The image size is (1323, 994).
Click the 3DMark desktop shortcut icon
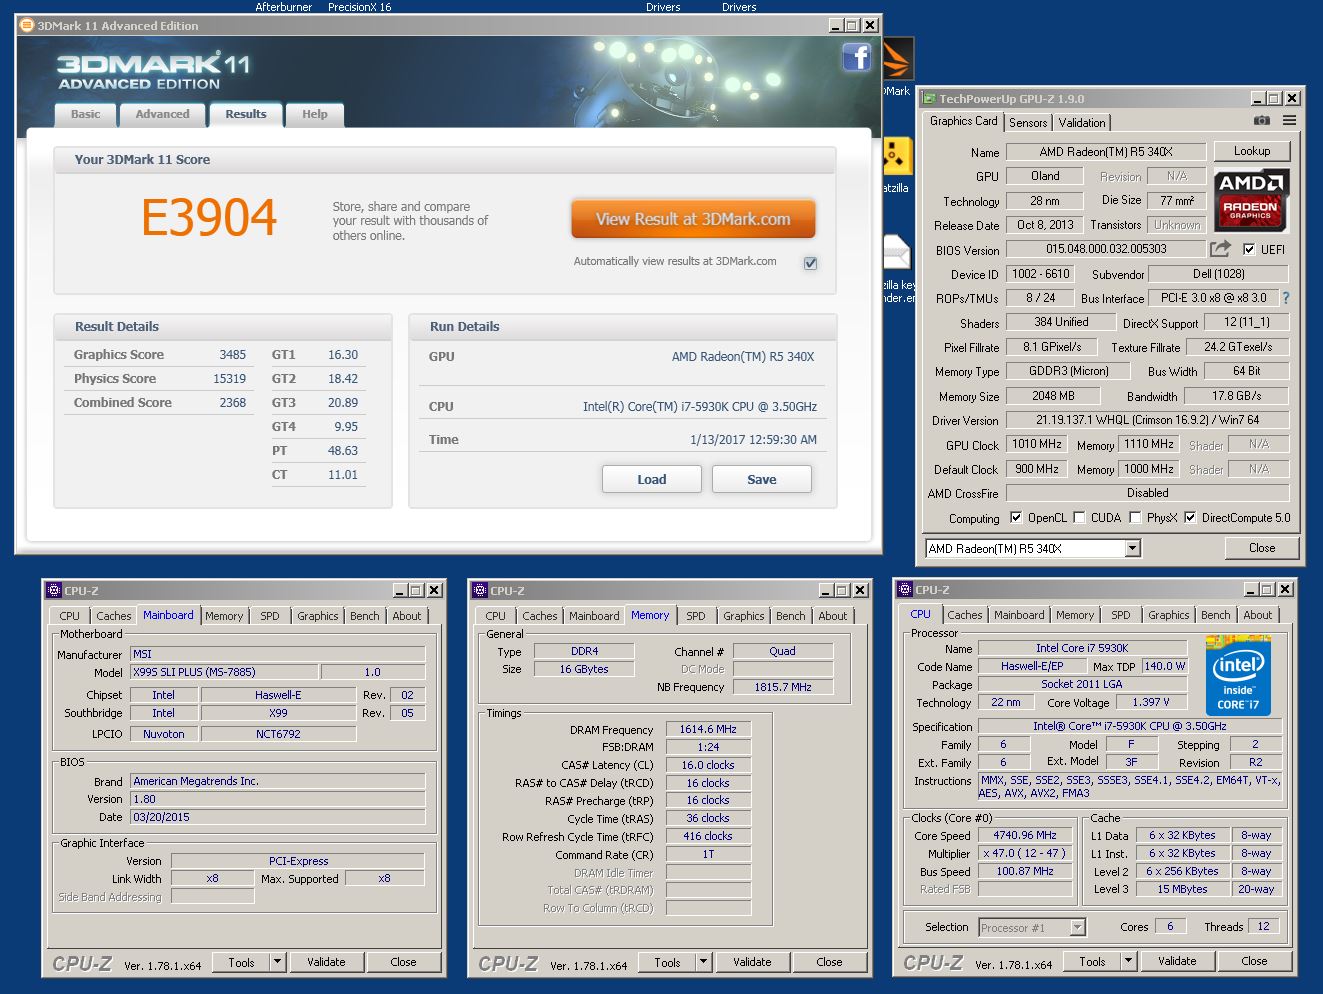[x=897, y=60]
